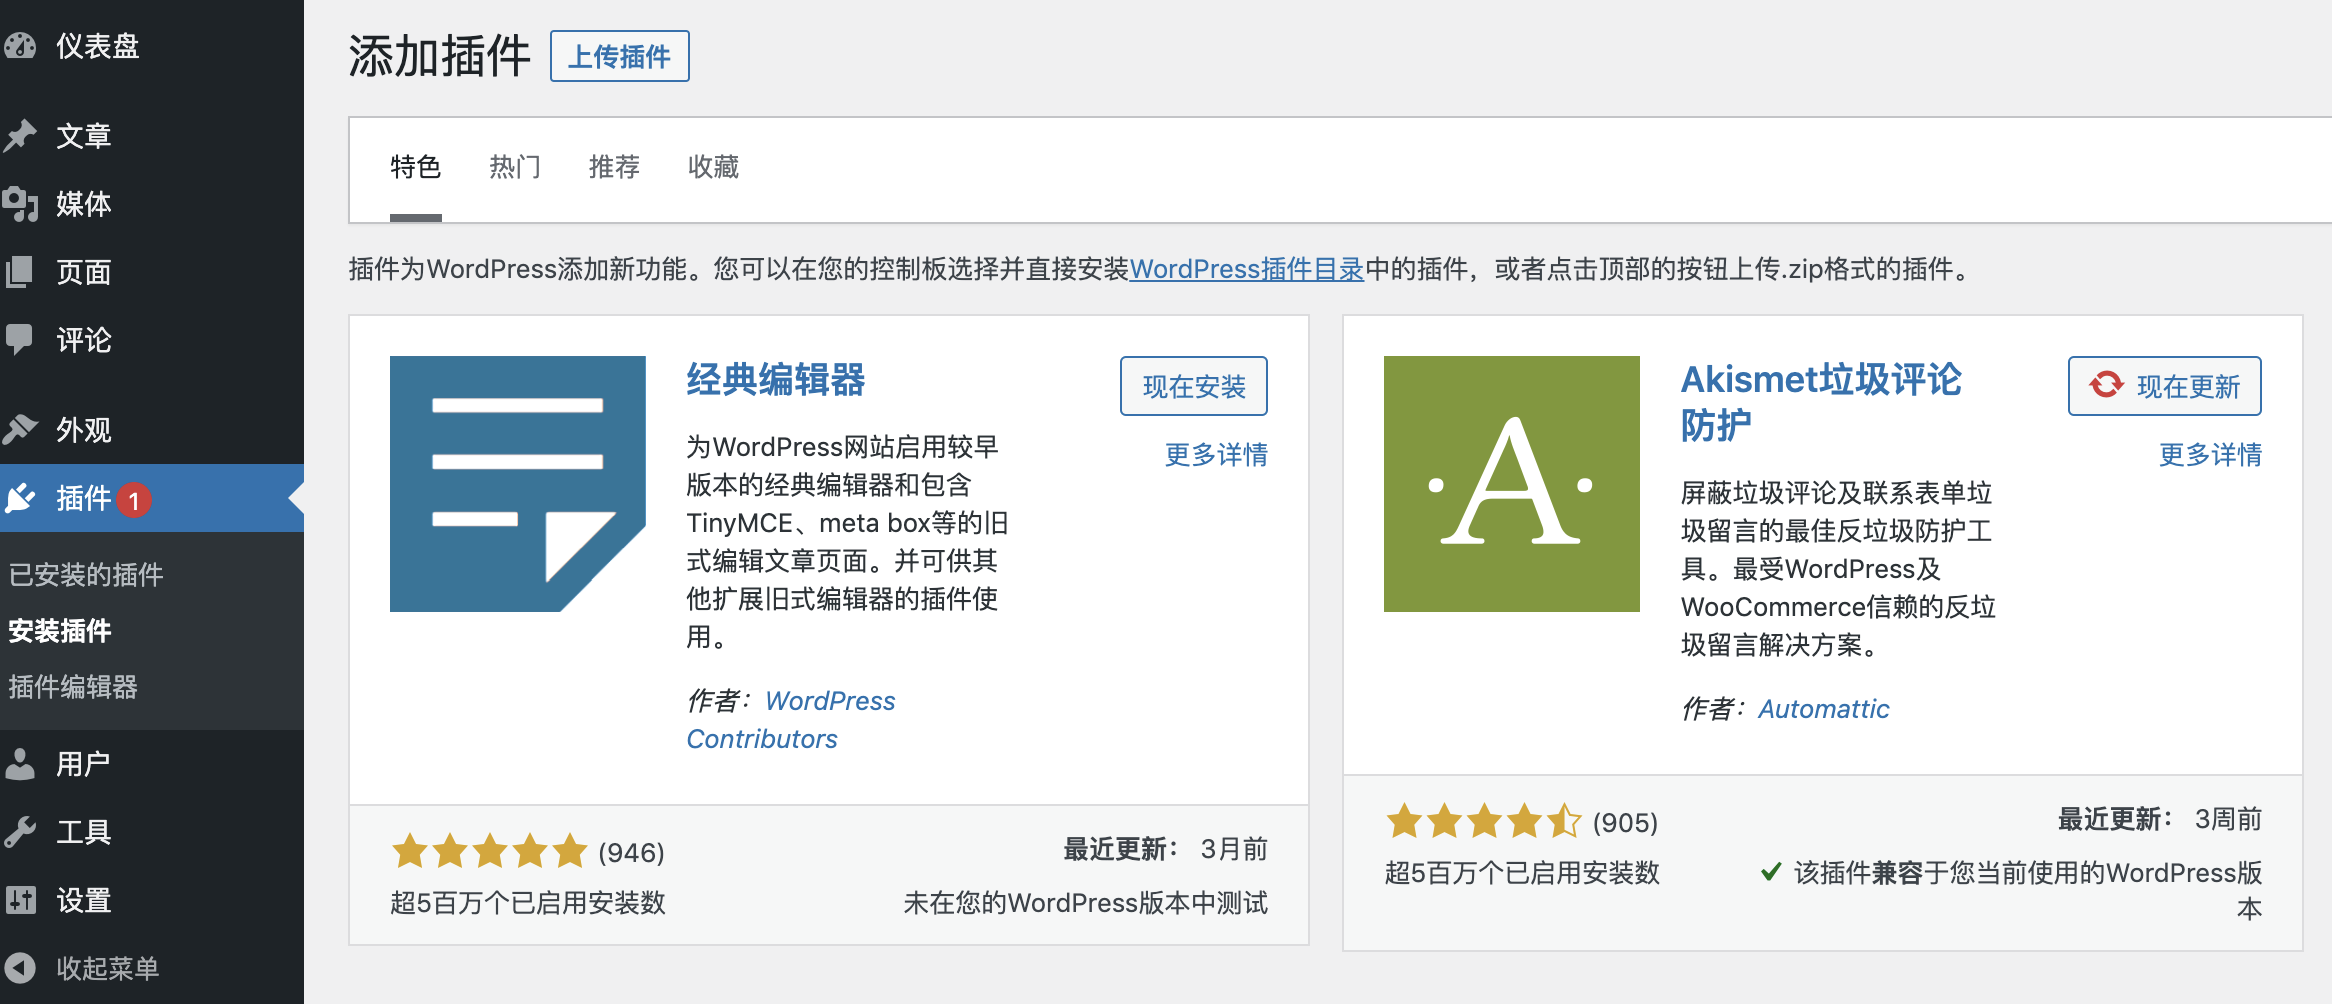This screenshot has width=2332, height=1004.
Task: Click the Dashboard gauge icon in sidebar
Action: pyautogui.click(x=20, y=46)
